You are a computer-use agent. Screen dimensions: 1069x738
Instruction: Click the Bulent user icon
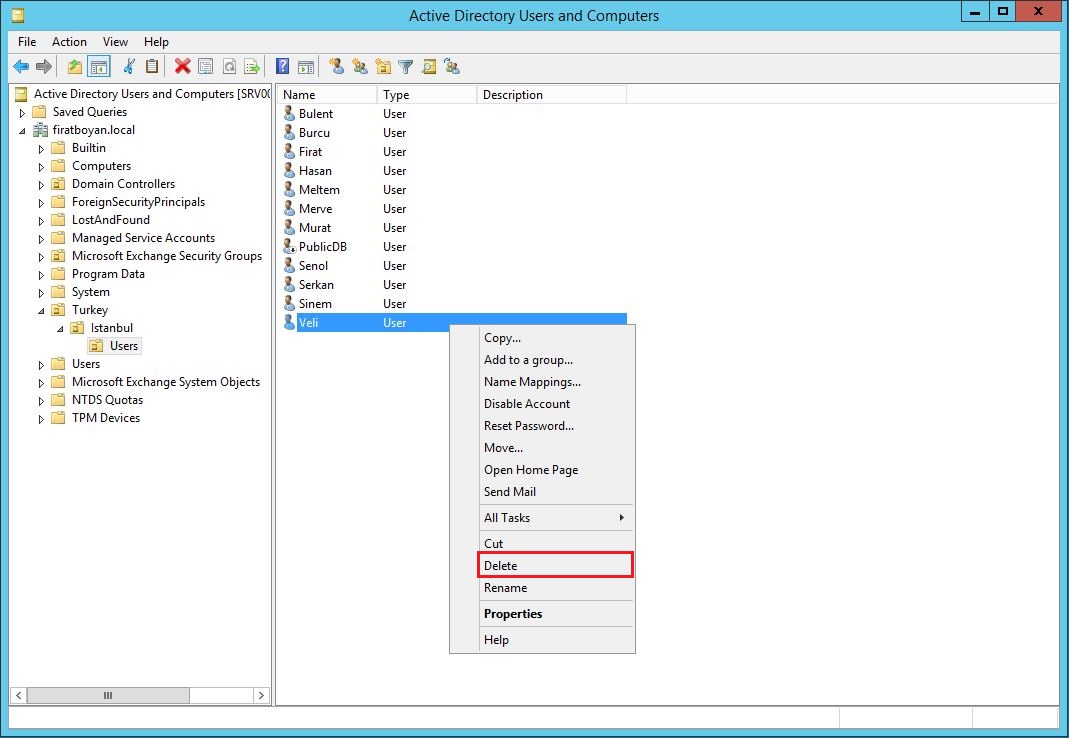tap(289, 113)
